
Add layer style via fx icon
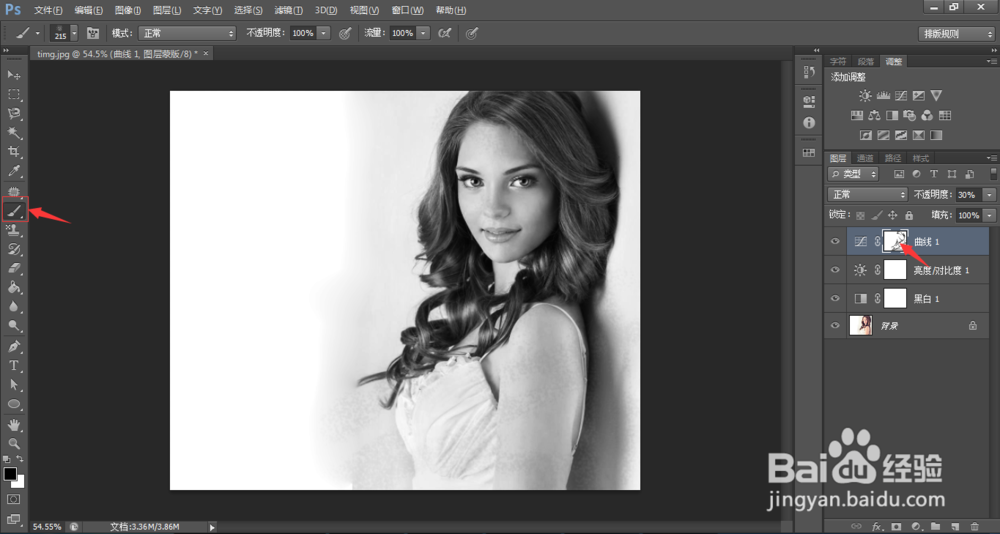tap(878, 526)
